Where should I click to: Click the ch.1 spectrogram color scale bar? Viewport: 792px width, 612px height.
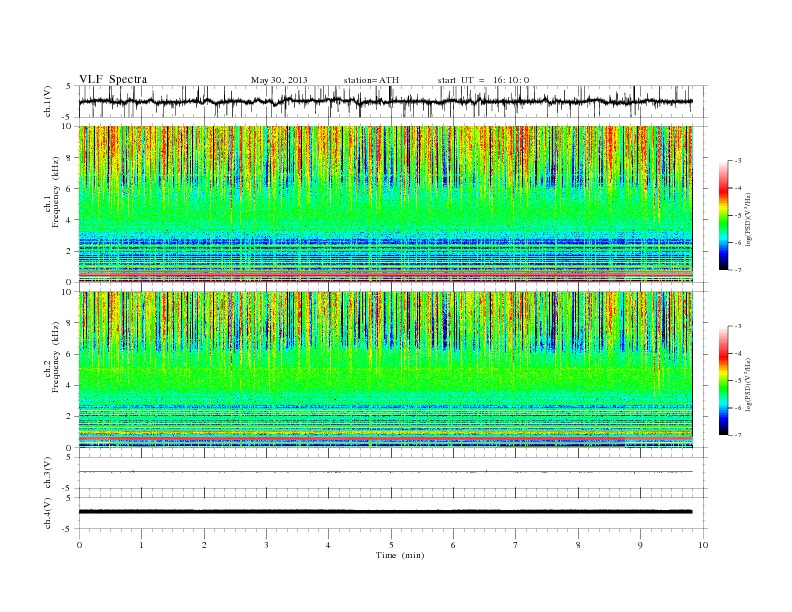coord(723,215)
